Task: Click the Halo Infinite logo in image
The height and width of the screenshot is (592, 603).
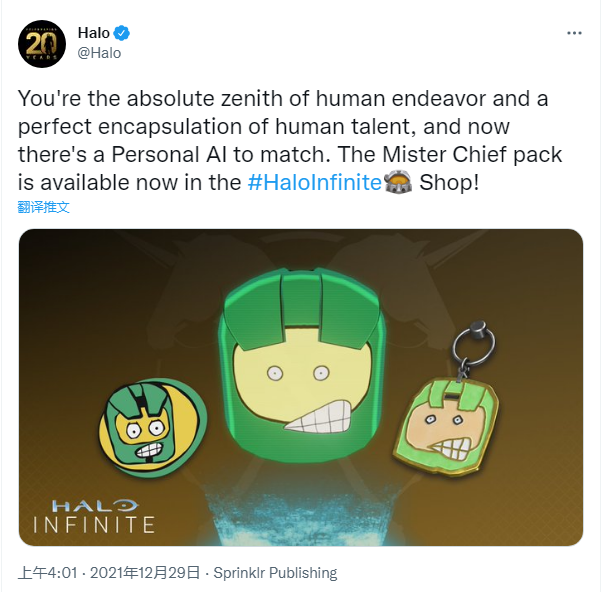Action: (x=95, y=516)
